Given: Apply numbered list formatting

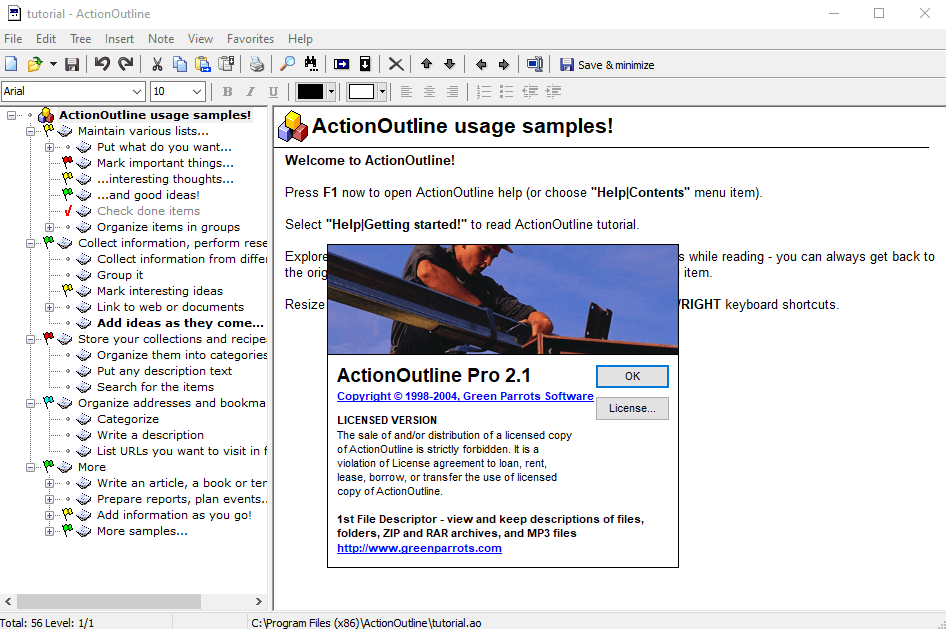Looking at the screenshot, I should (x=483, y=92).
